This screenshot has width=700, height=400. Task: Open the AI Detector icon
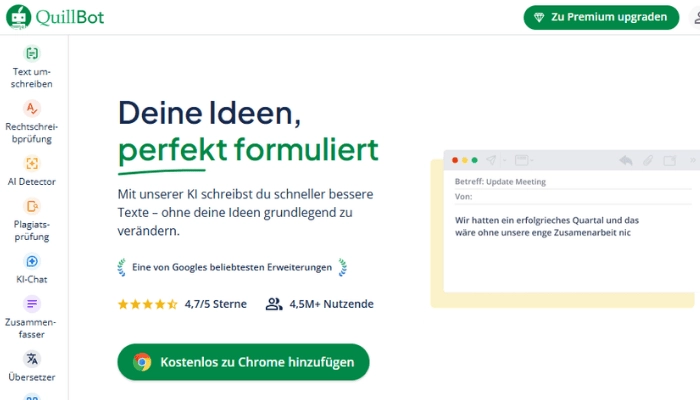[32, 163]
